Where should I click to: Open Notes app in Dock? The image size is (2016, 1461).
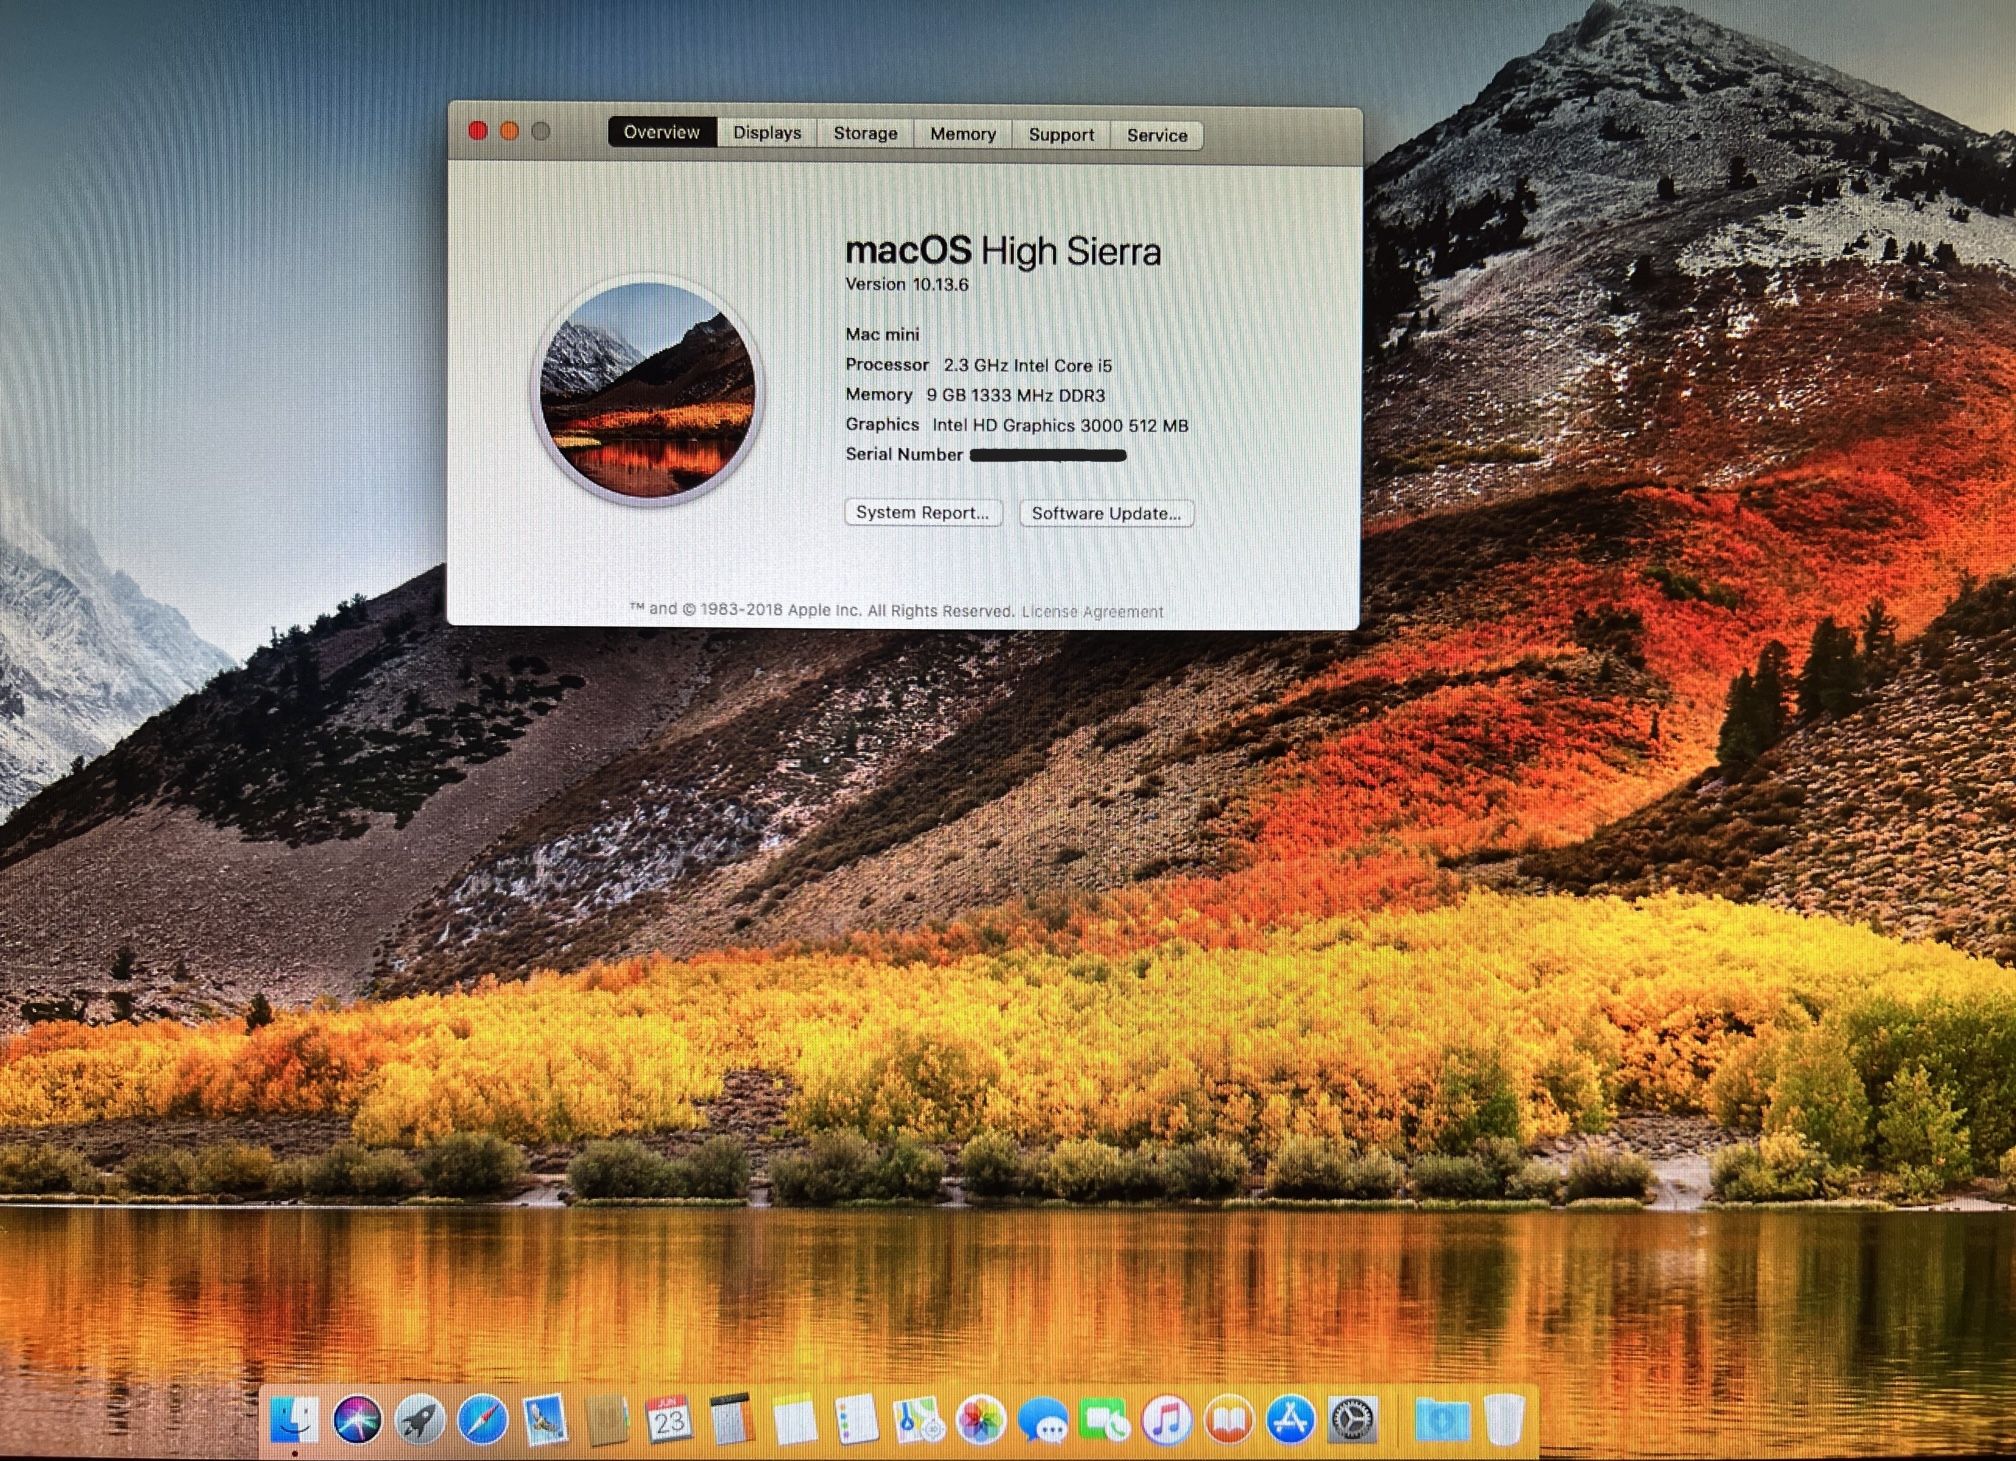coord(795,1421)
